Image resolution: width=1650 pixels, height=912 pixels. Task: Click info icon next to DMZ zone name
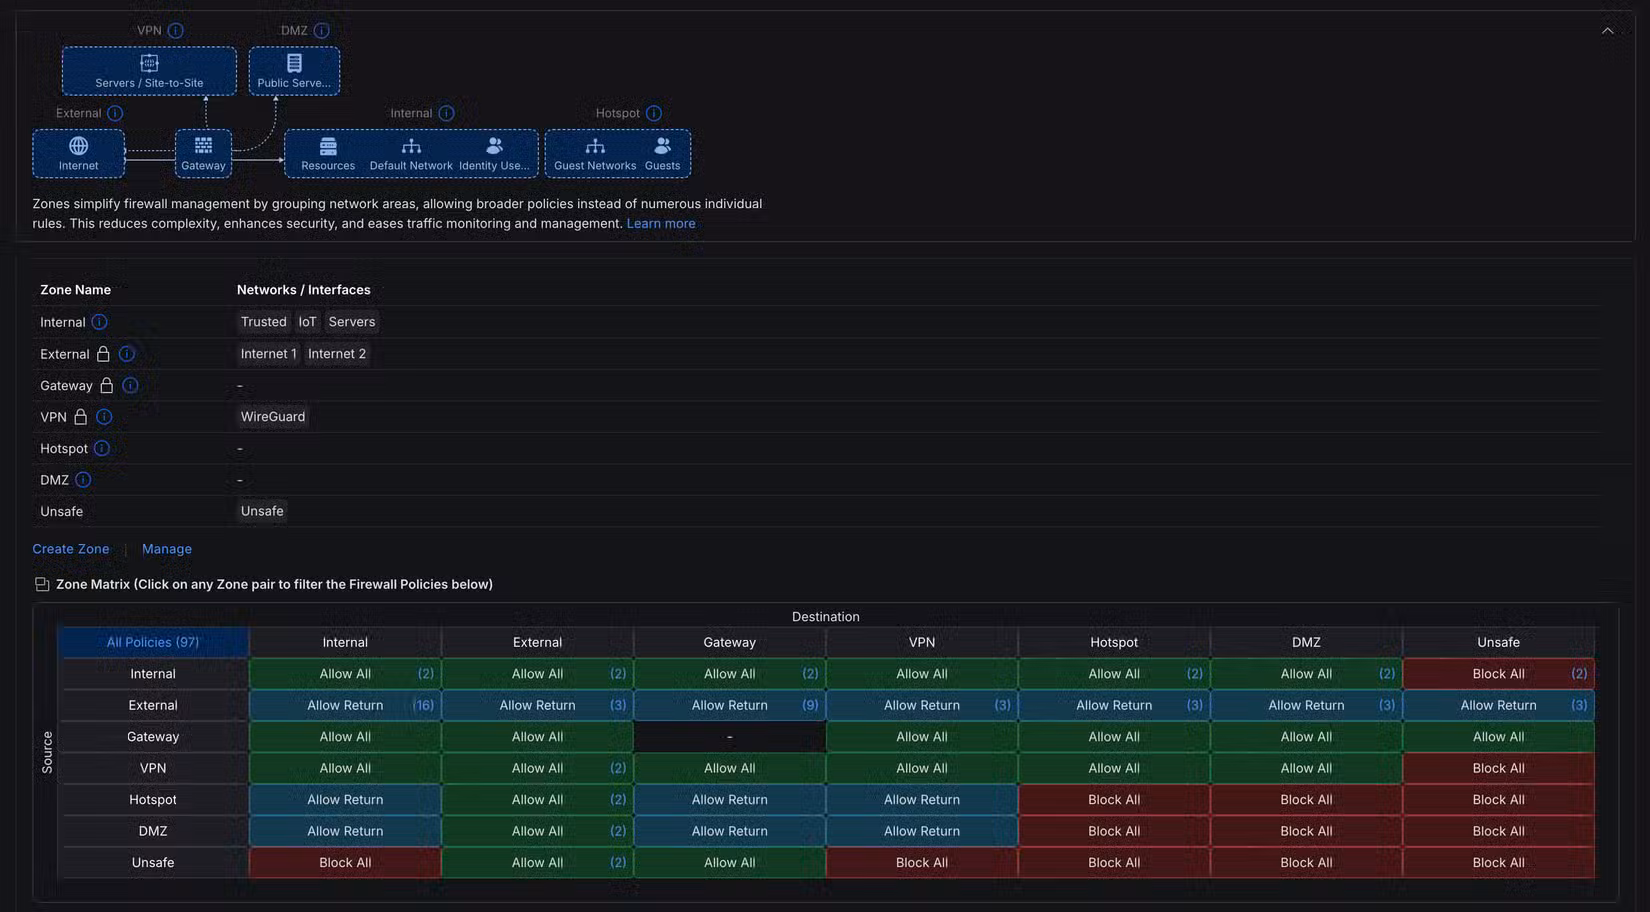[83, 480]
